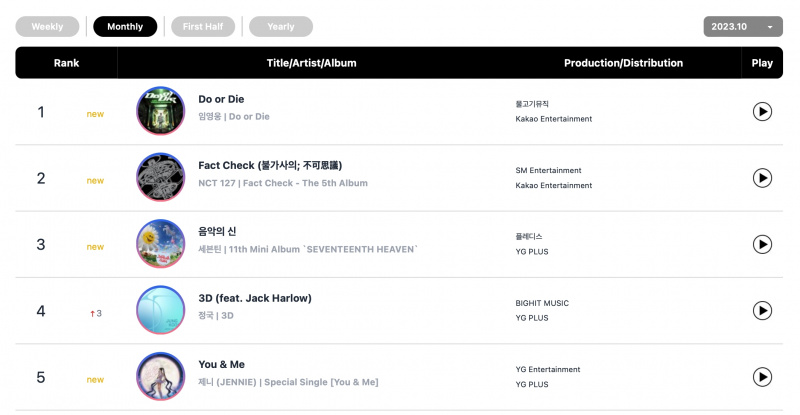The image size is (800, 415).
Task: Open the You & Me cover thumbnail
Action: [x=161, y=376]
